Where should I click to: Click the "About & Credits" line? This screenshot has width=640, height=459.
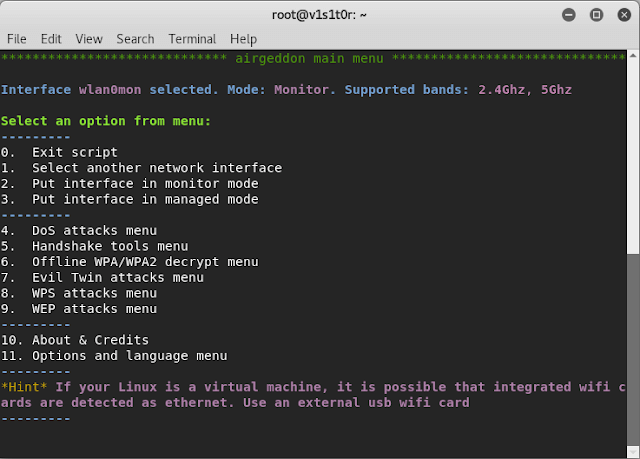90,340
